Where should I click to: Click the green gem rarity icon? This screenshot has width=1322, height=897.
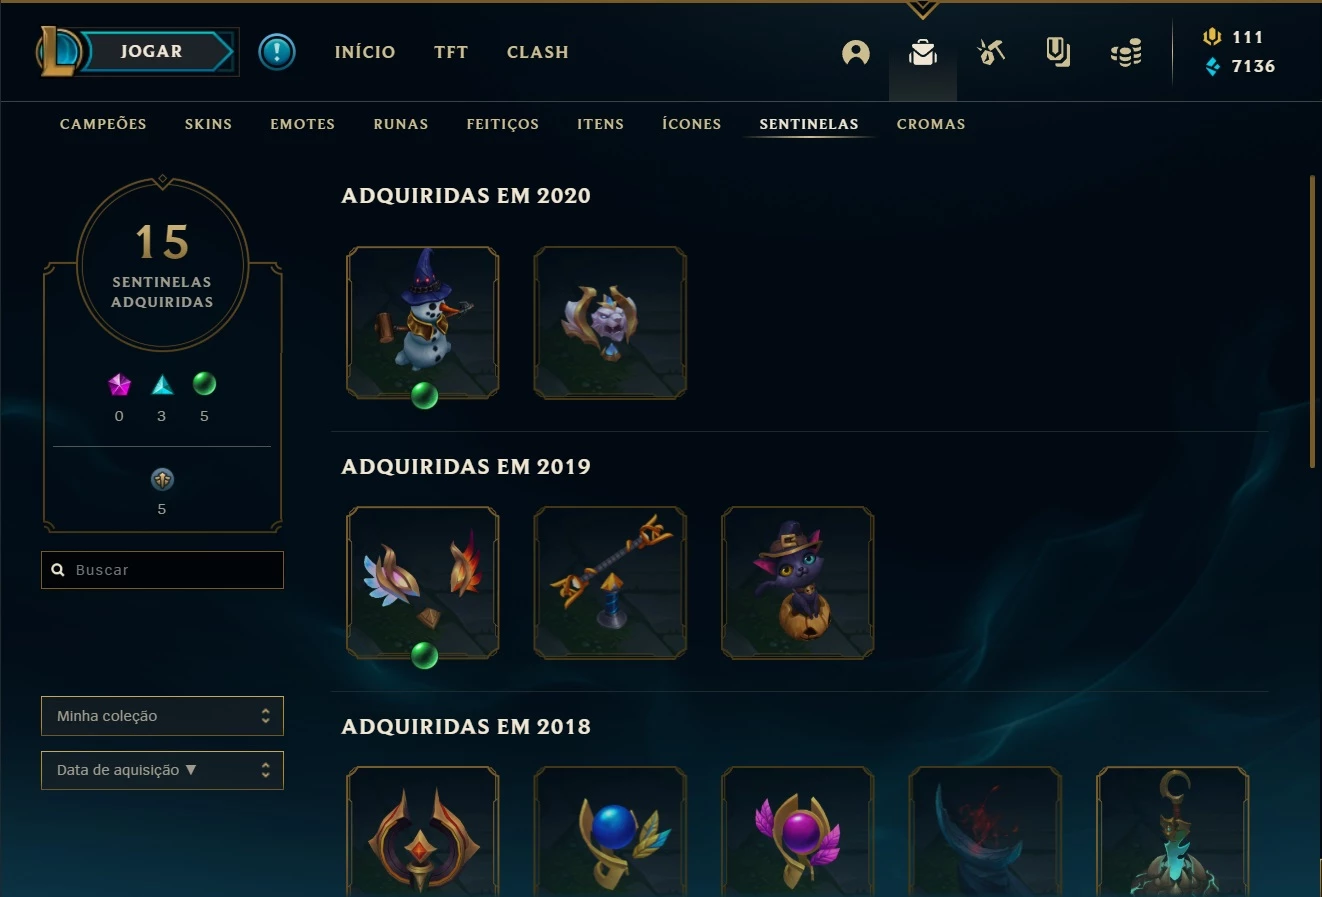204,384
